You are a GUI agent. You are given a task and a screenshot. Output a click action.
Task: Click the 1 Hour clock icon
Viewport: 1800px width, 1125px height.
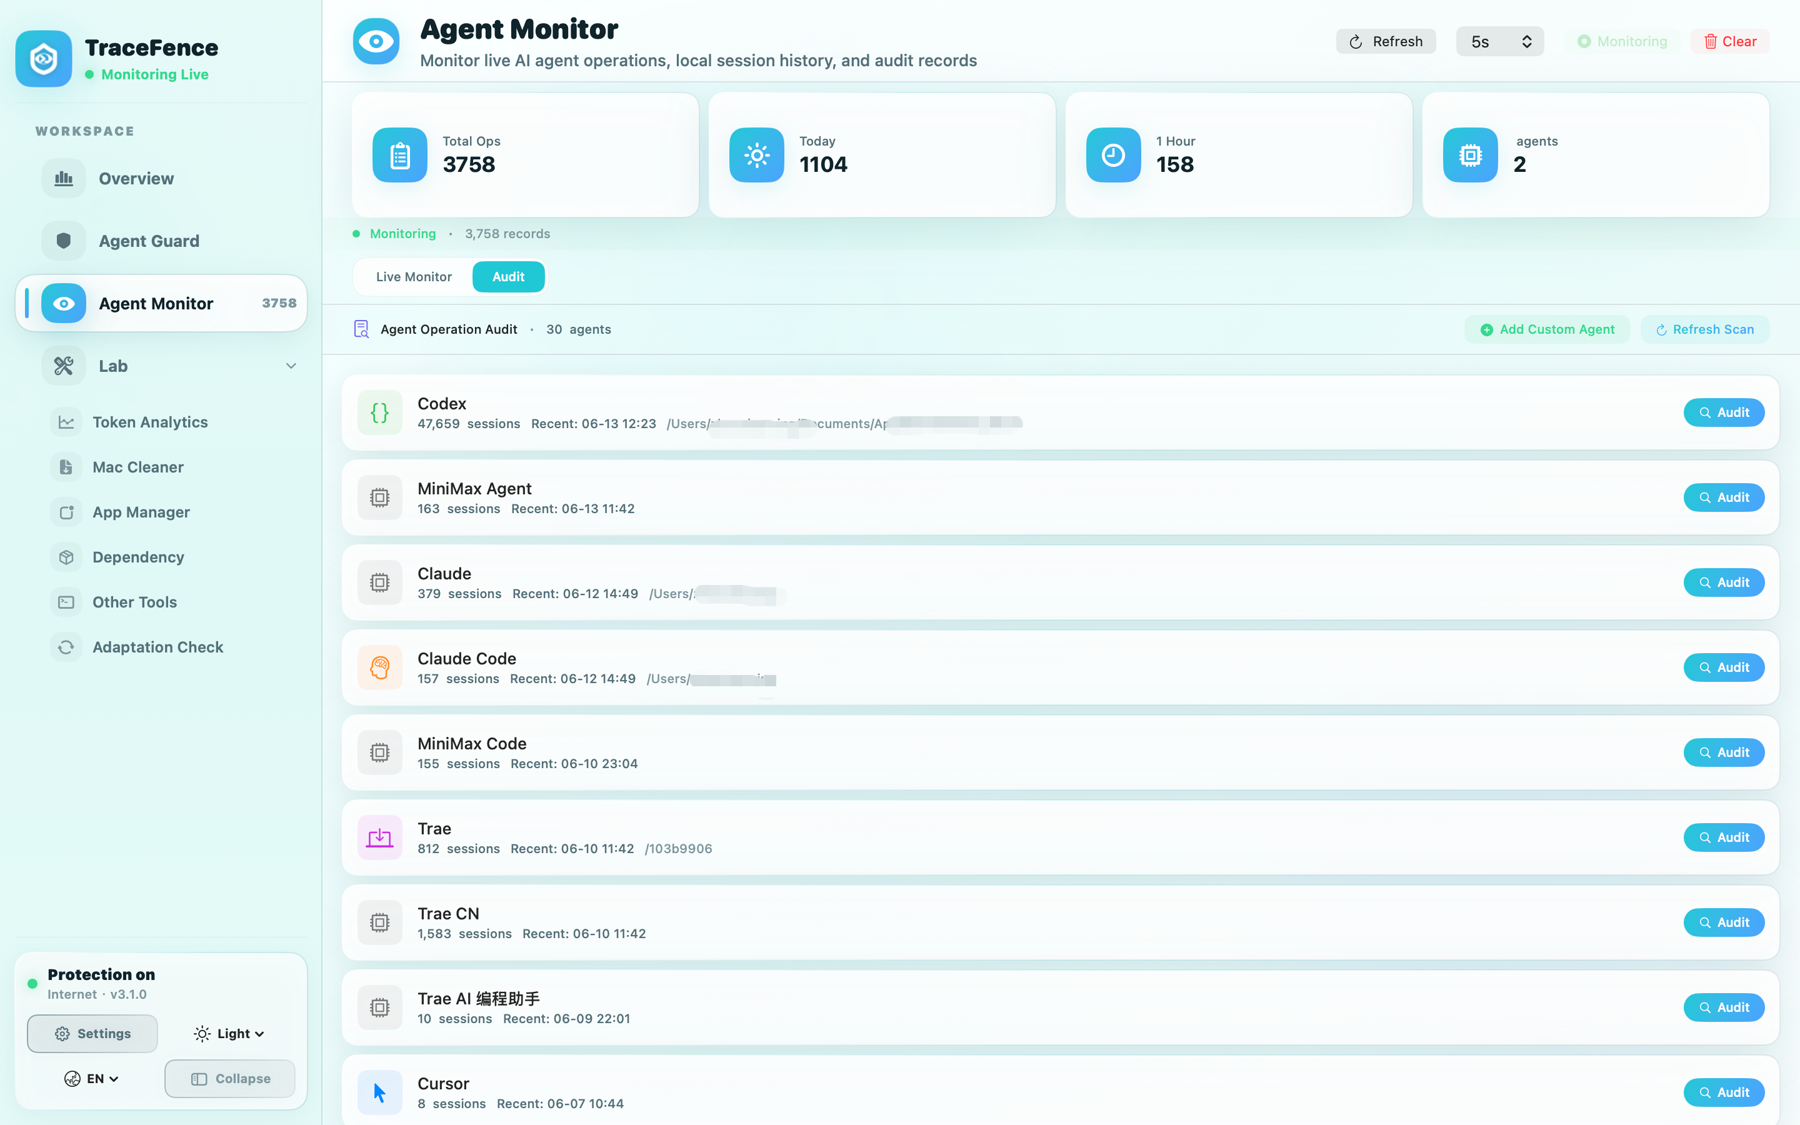coord(1113,155)
